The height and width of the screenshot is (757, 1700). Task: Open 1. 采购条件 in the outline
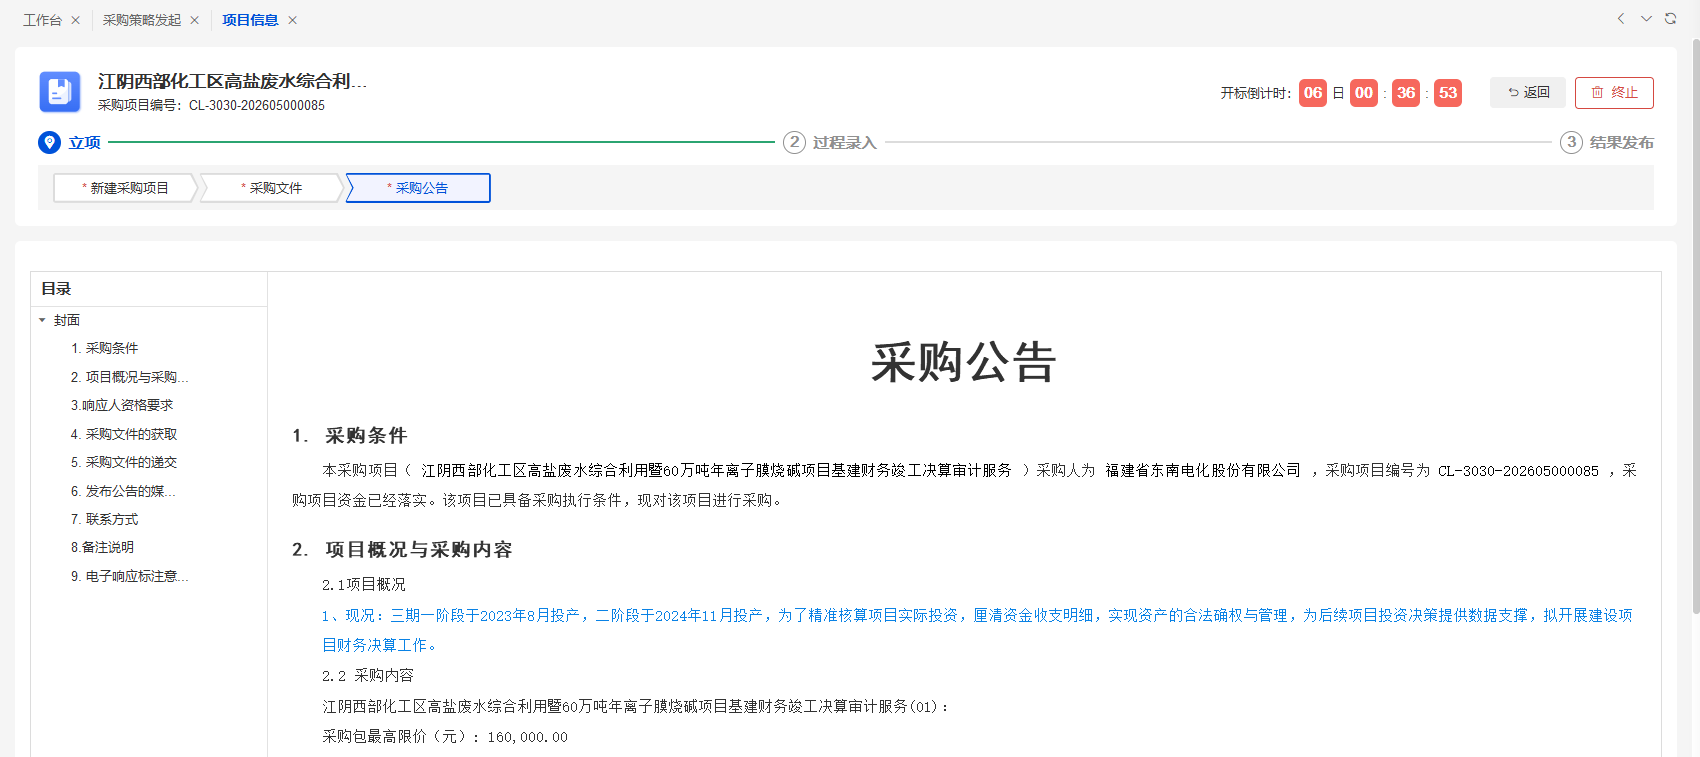pyautogui.click(x=104, y=348)
